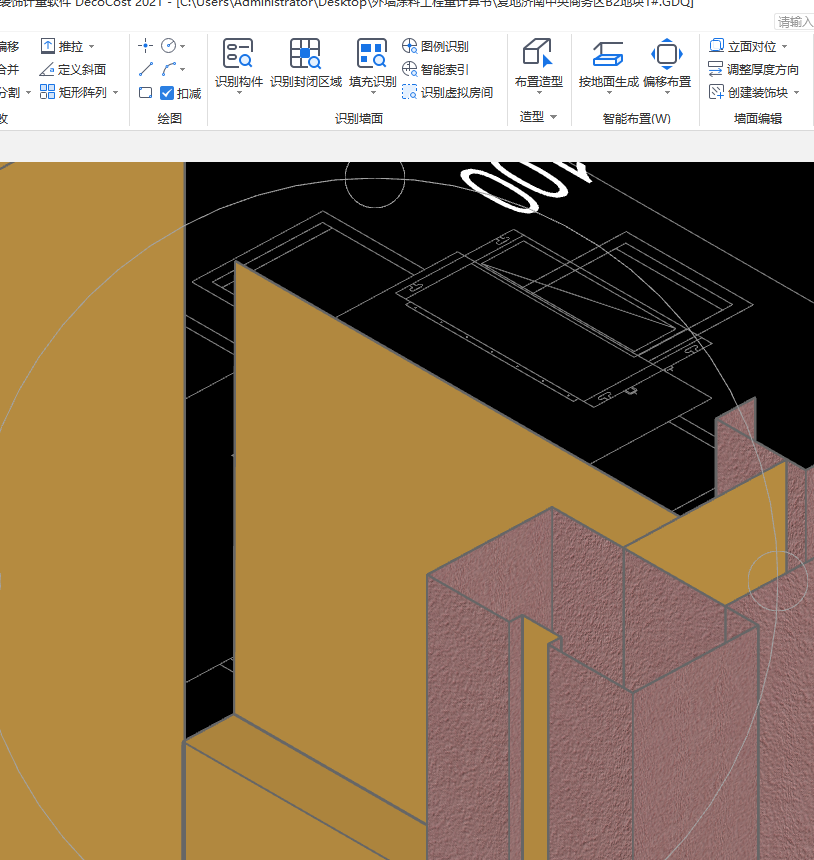Open the 推拉 dropdown arrow
This screenshot has width=814, height=860.
[92, 47]
